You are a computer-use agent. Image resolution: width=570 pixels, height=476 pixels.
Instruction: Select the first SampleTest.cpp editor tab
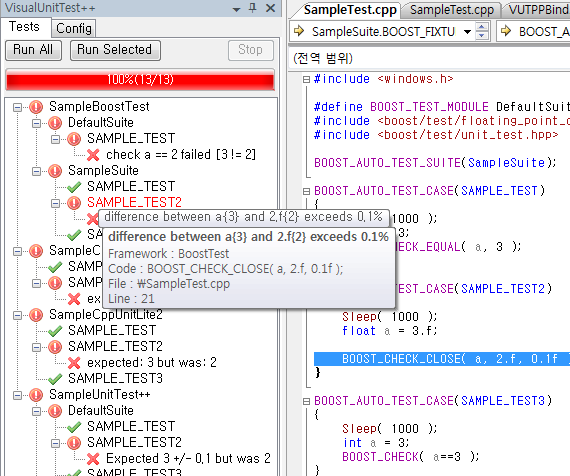350,10
